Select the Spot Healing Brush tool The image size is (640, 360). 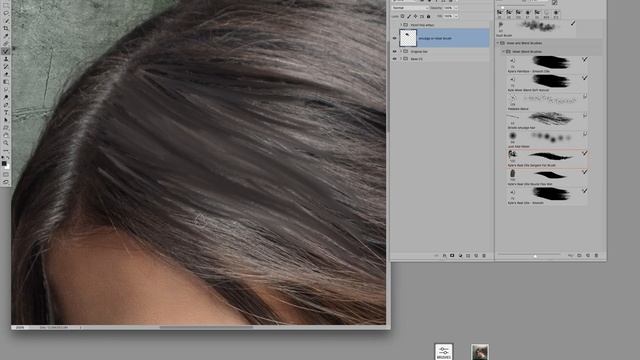point(6,44)
